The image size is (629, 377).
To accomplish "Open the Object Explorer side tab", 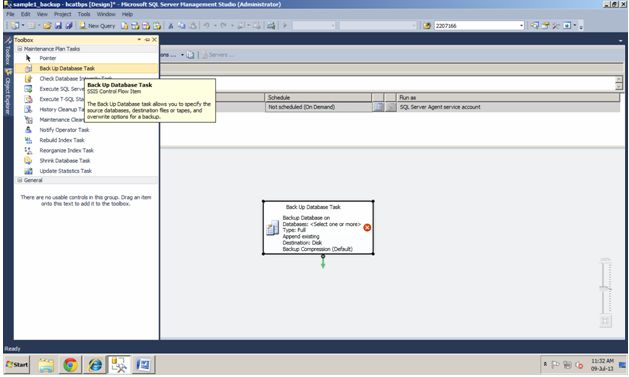I will click(8, 92).
